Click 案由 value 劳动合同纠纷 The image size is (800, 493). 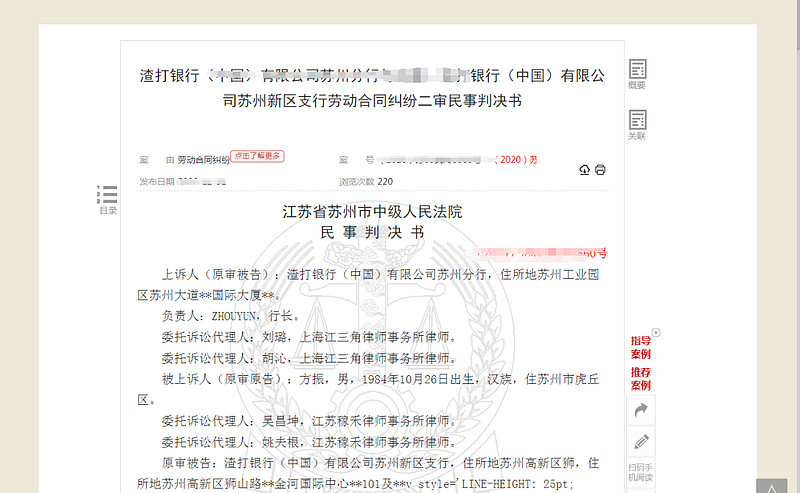(203, 160)
